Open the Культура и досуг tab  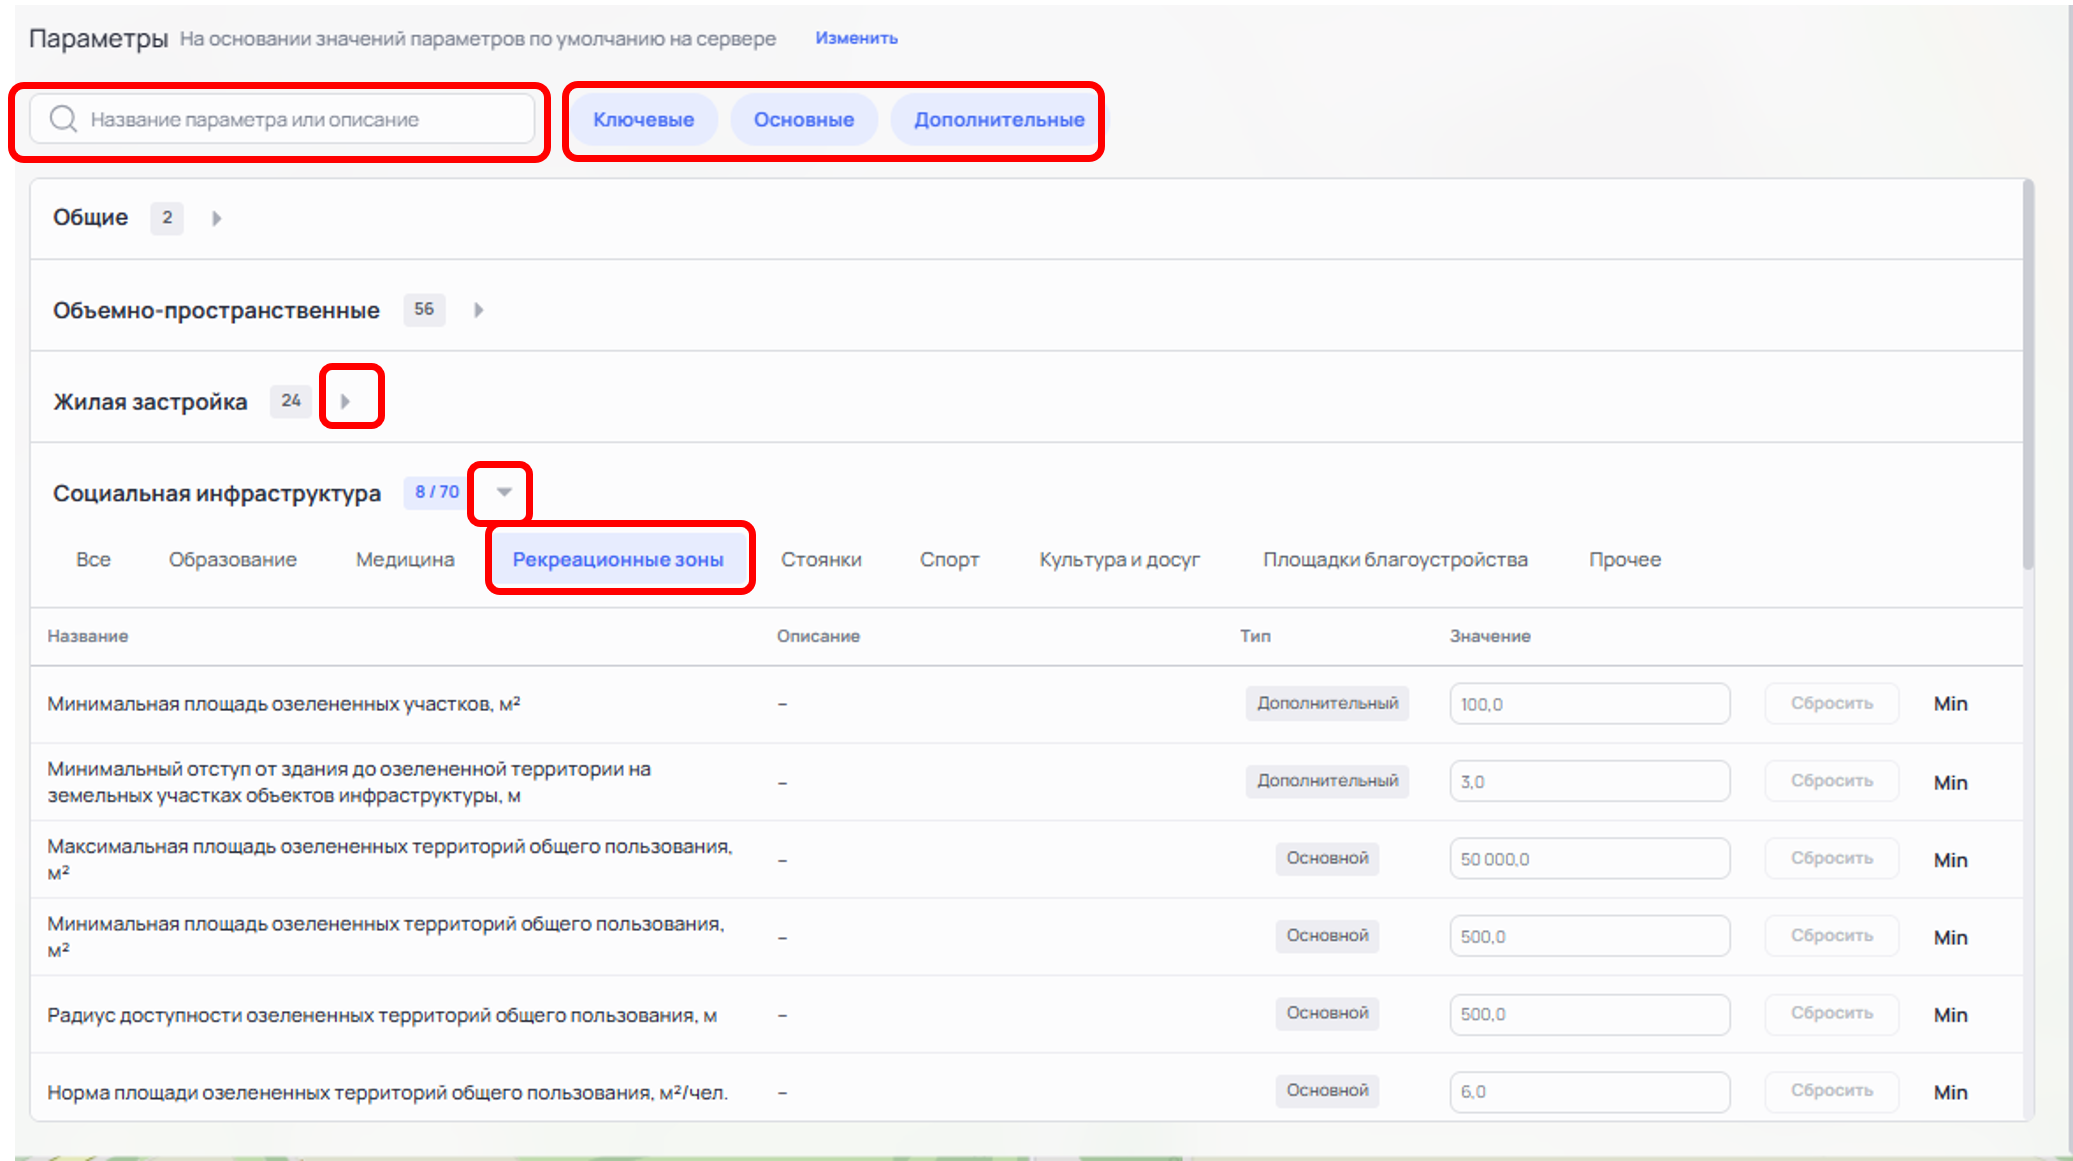point(1119,560)
